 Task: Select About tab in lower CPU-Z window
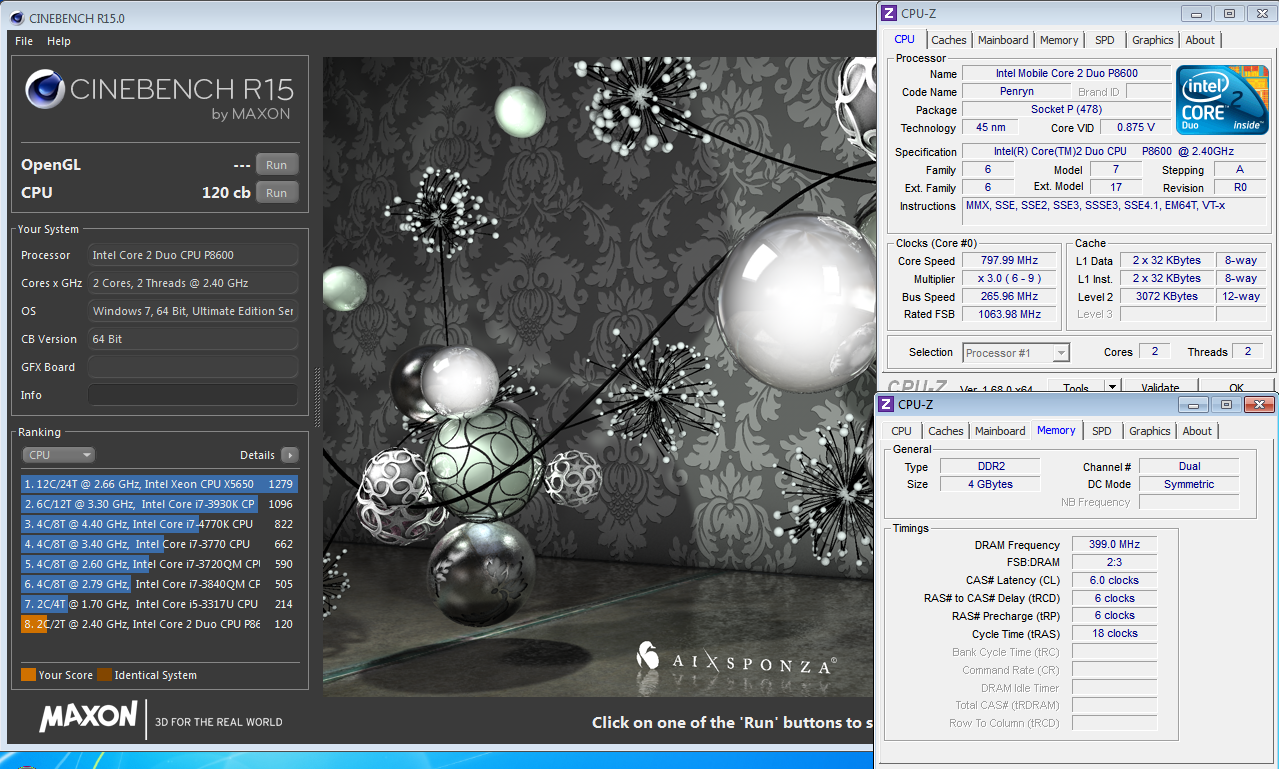(x=1197, y=431)
